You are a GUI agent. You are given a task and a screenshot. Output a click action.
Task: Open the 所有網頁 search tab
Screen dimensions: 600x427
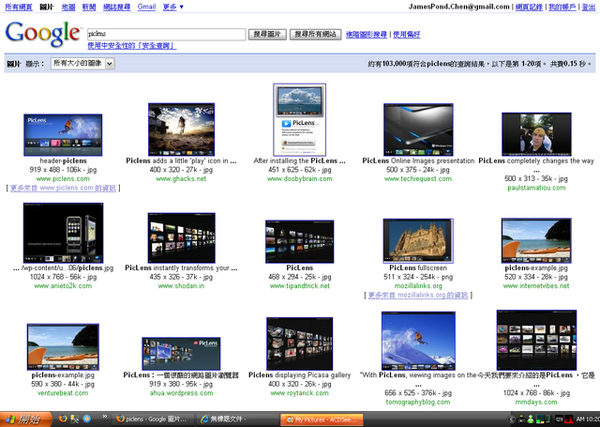coord(18,7)
